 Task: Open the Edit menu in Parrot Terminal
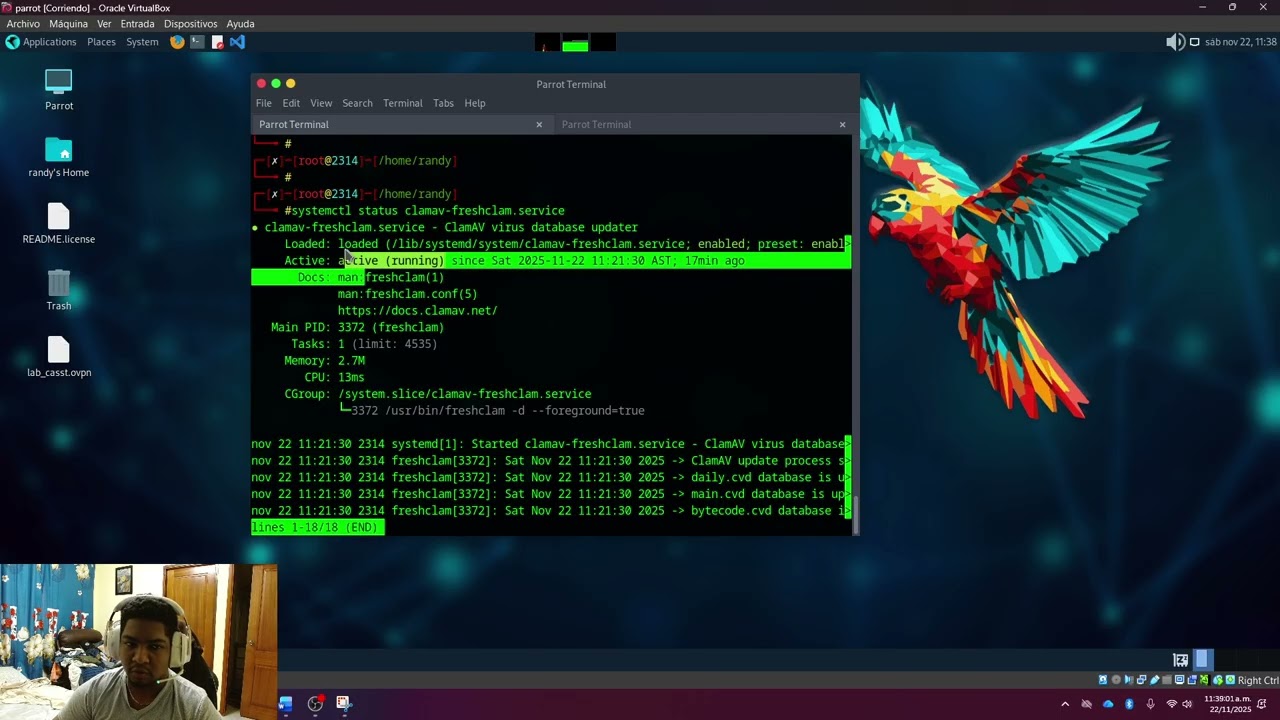(291, 103)
